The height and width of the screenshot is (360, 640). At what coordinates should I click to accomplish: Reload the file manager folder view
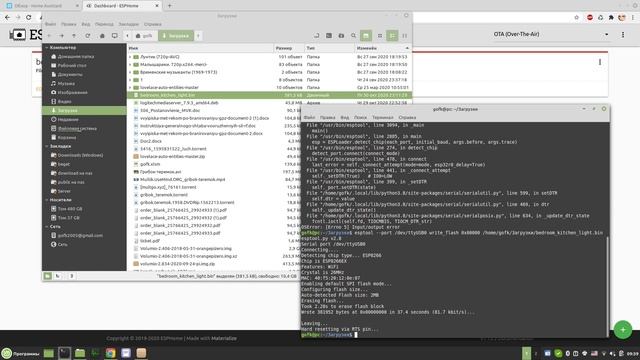(x=87, y=36)
